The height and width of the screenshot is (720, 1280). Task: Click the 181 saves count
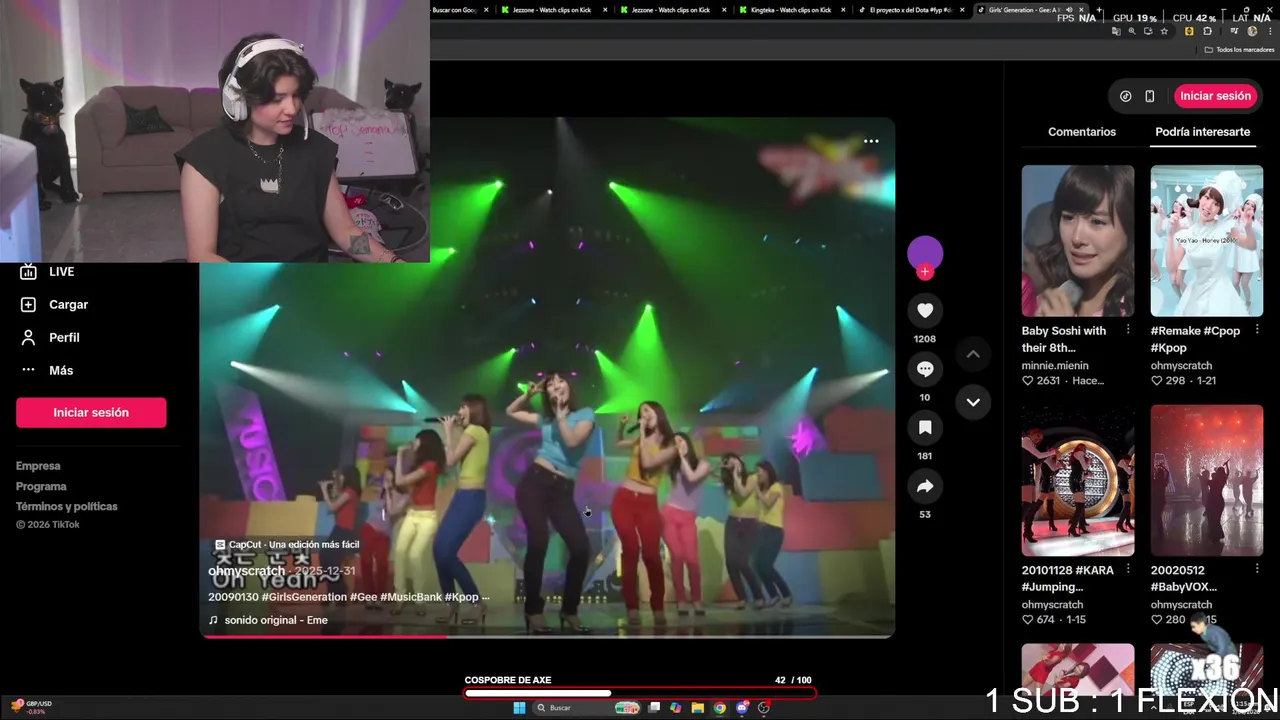[x=925, y=456]
